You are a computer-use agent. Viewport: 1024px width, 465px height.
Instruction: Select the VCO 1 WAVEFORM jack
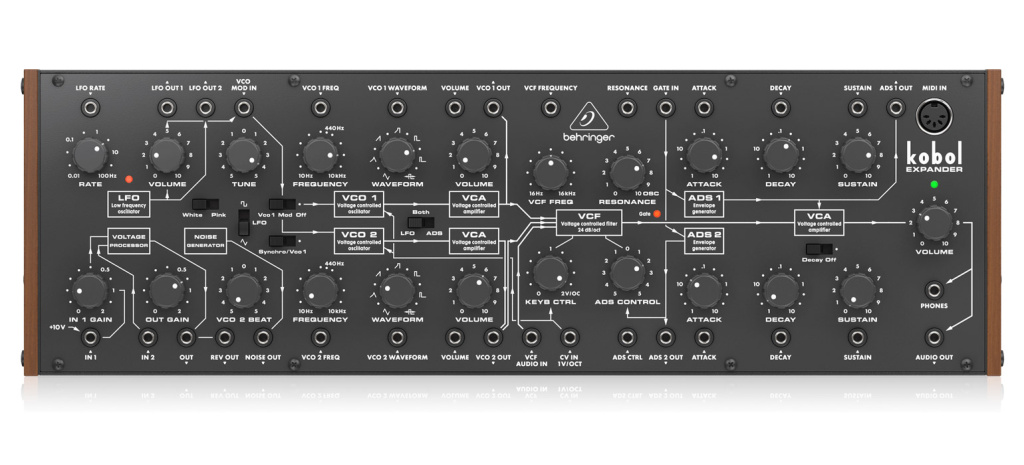(x=396, y=107)
